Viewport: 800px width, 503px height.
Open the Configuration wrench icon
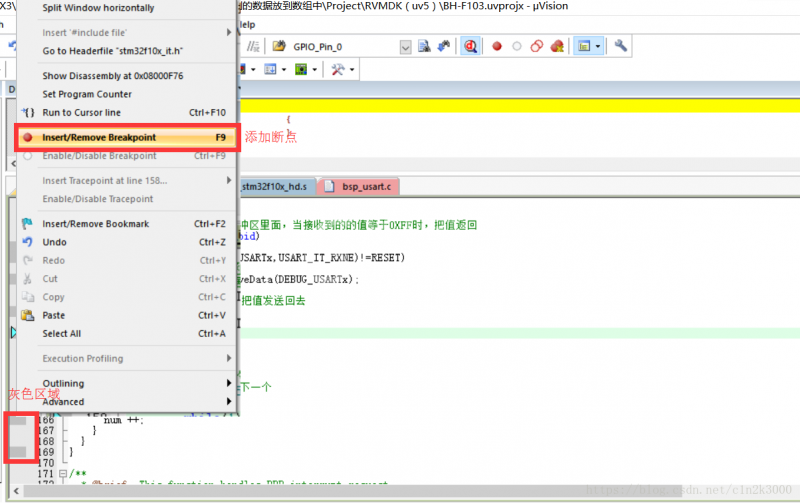(x=620, y=46)
